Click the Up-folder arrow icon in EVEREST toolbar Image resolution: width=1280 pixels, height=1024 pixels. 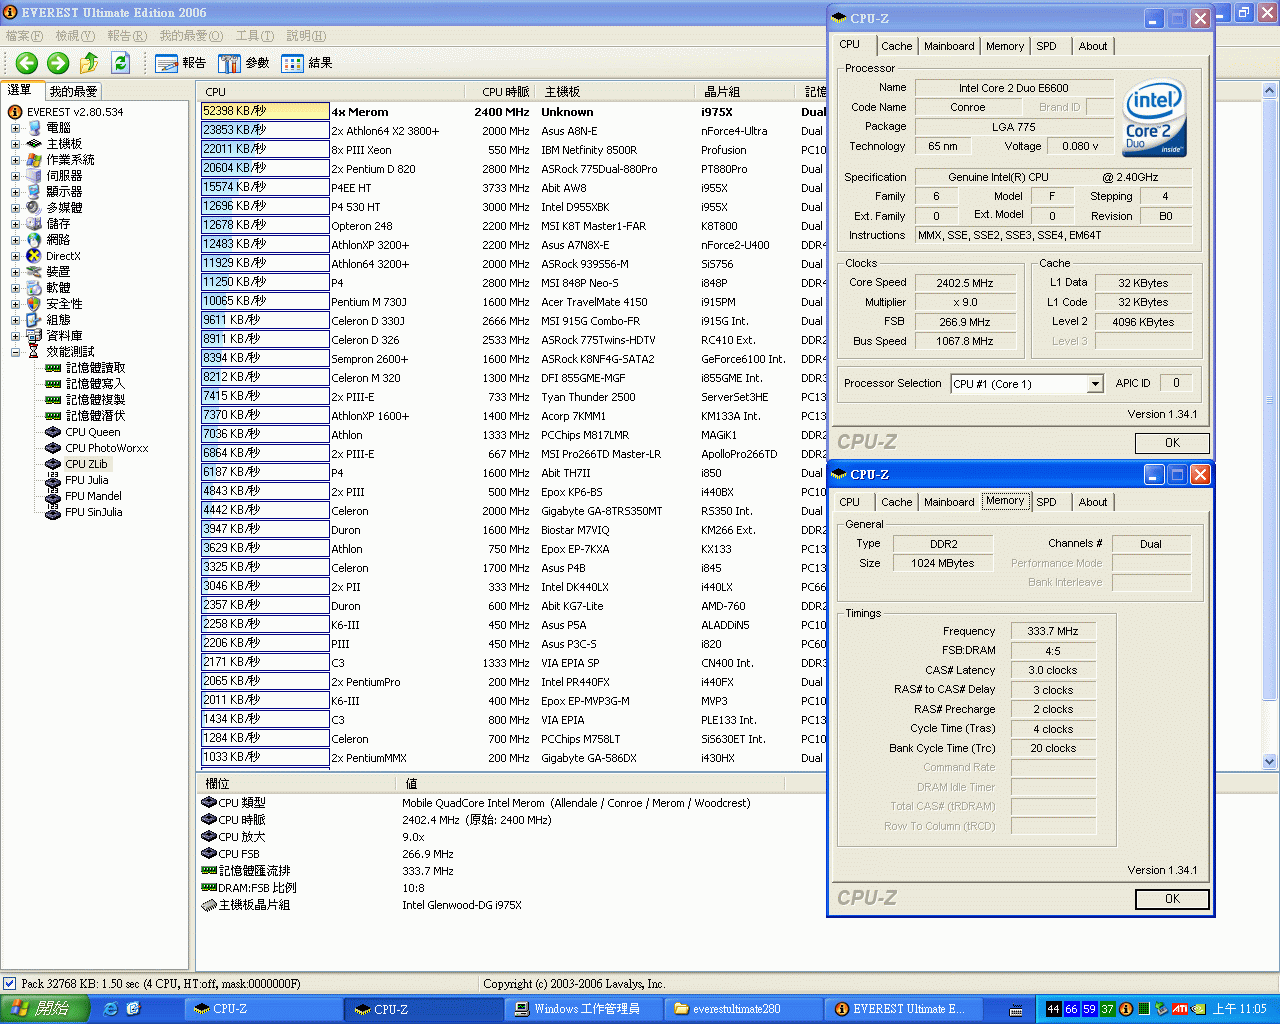(x=89, y=63)
